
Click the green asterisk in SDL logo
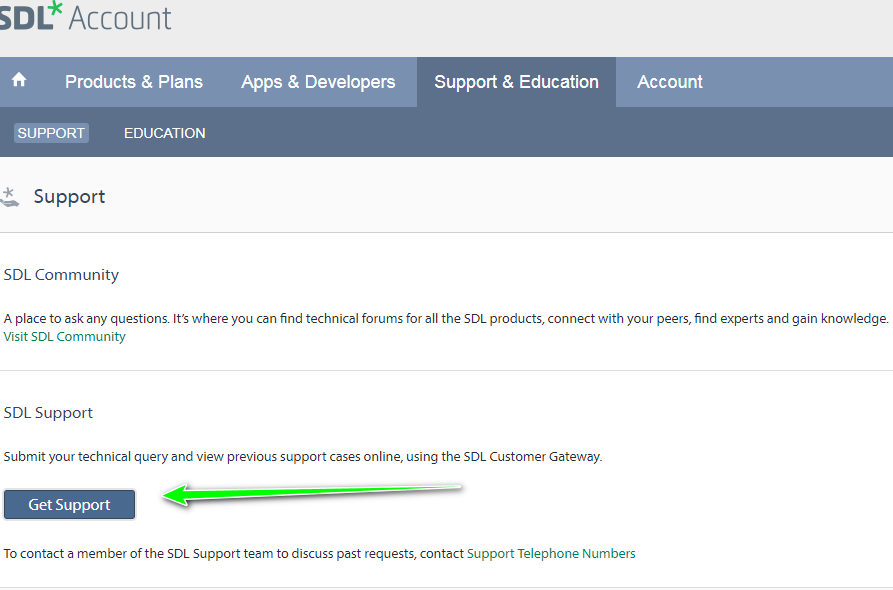click(55, 9)
